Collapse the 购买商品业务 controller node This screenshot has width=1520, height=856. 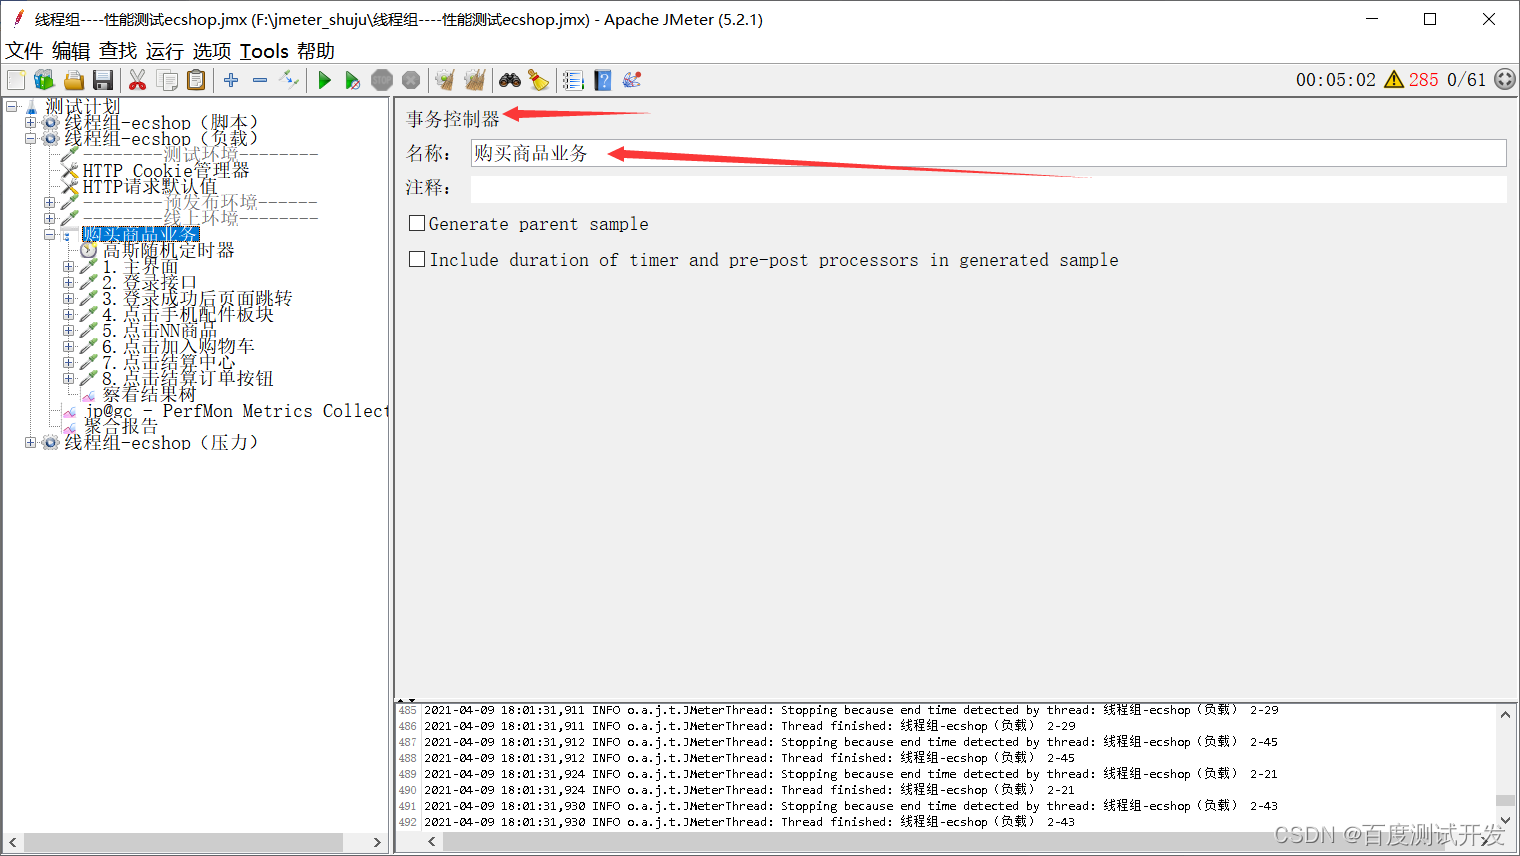[x=49, y=235]
